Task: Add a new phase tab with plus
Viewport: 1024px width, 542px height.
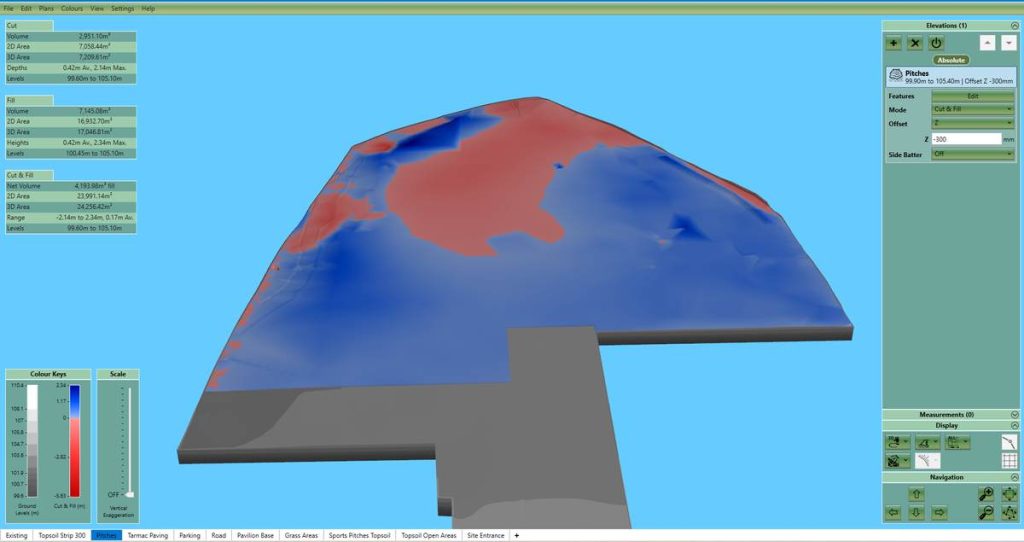Action: coord(517,535)
